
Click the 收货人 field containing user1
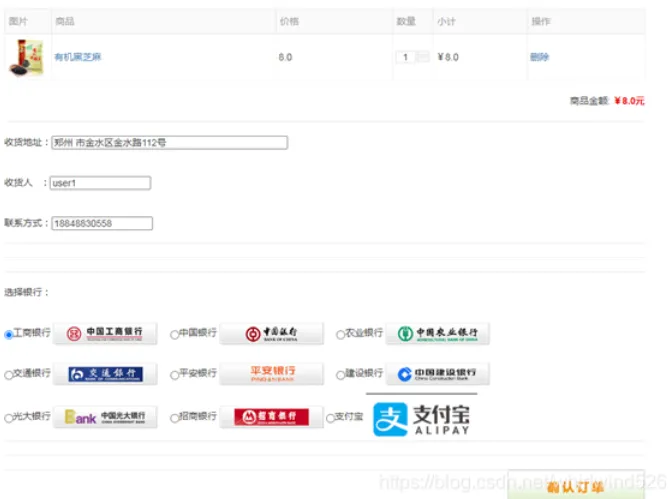pyautogui.click(x=100, y=183)
